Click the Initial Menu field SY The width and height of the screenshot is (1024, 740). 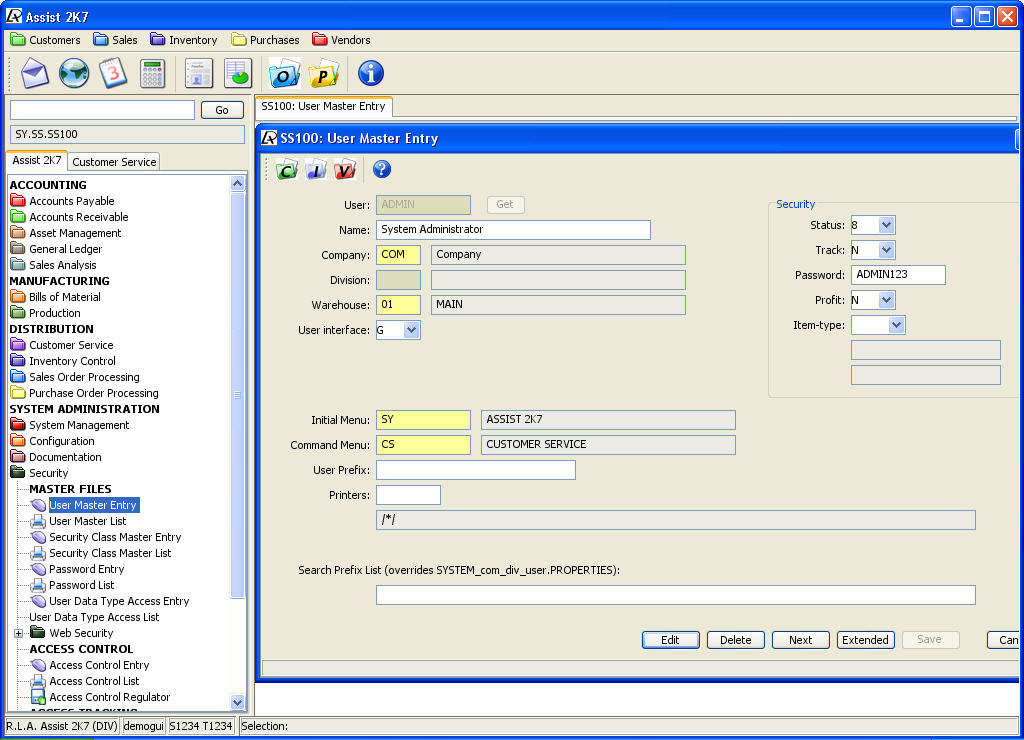[423, 420]
